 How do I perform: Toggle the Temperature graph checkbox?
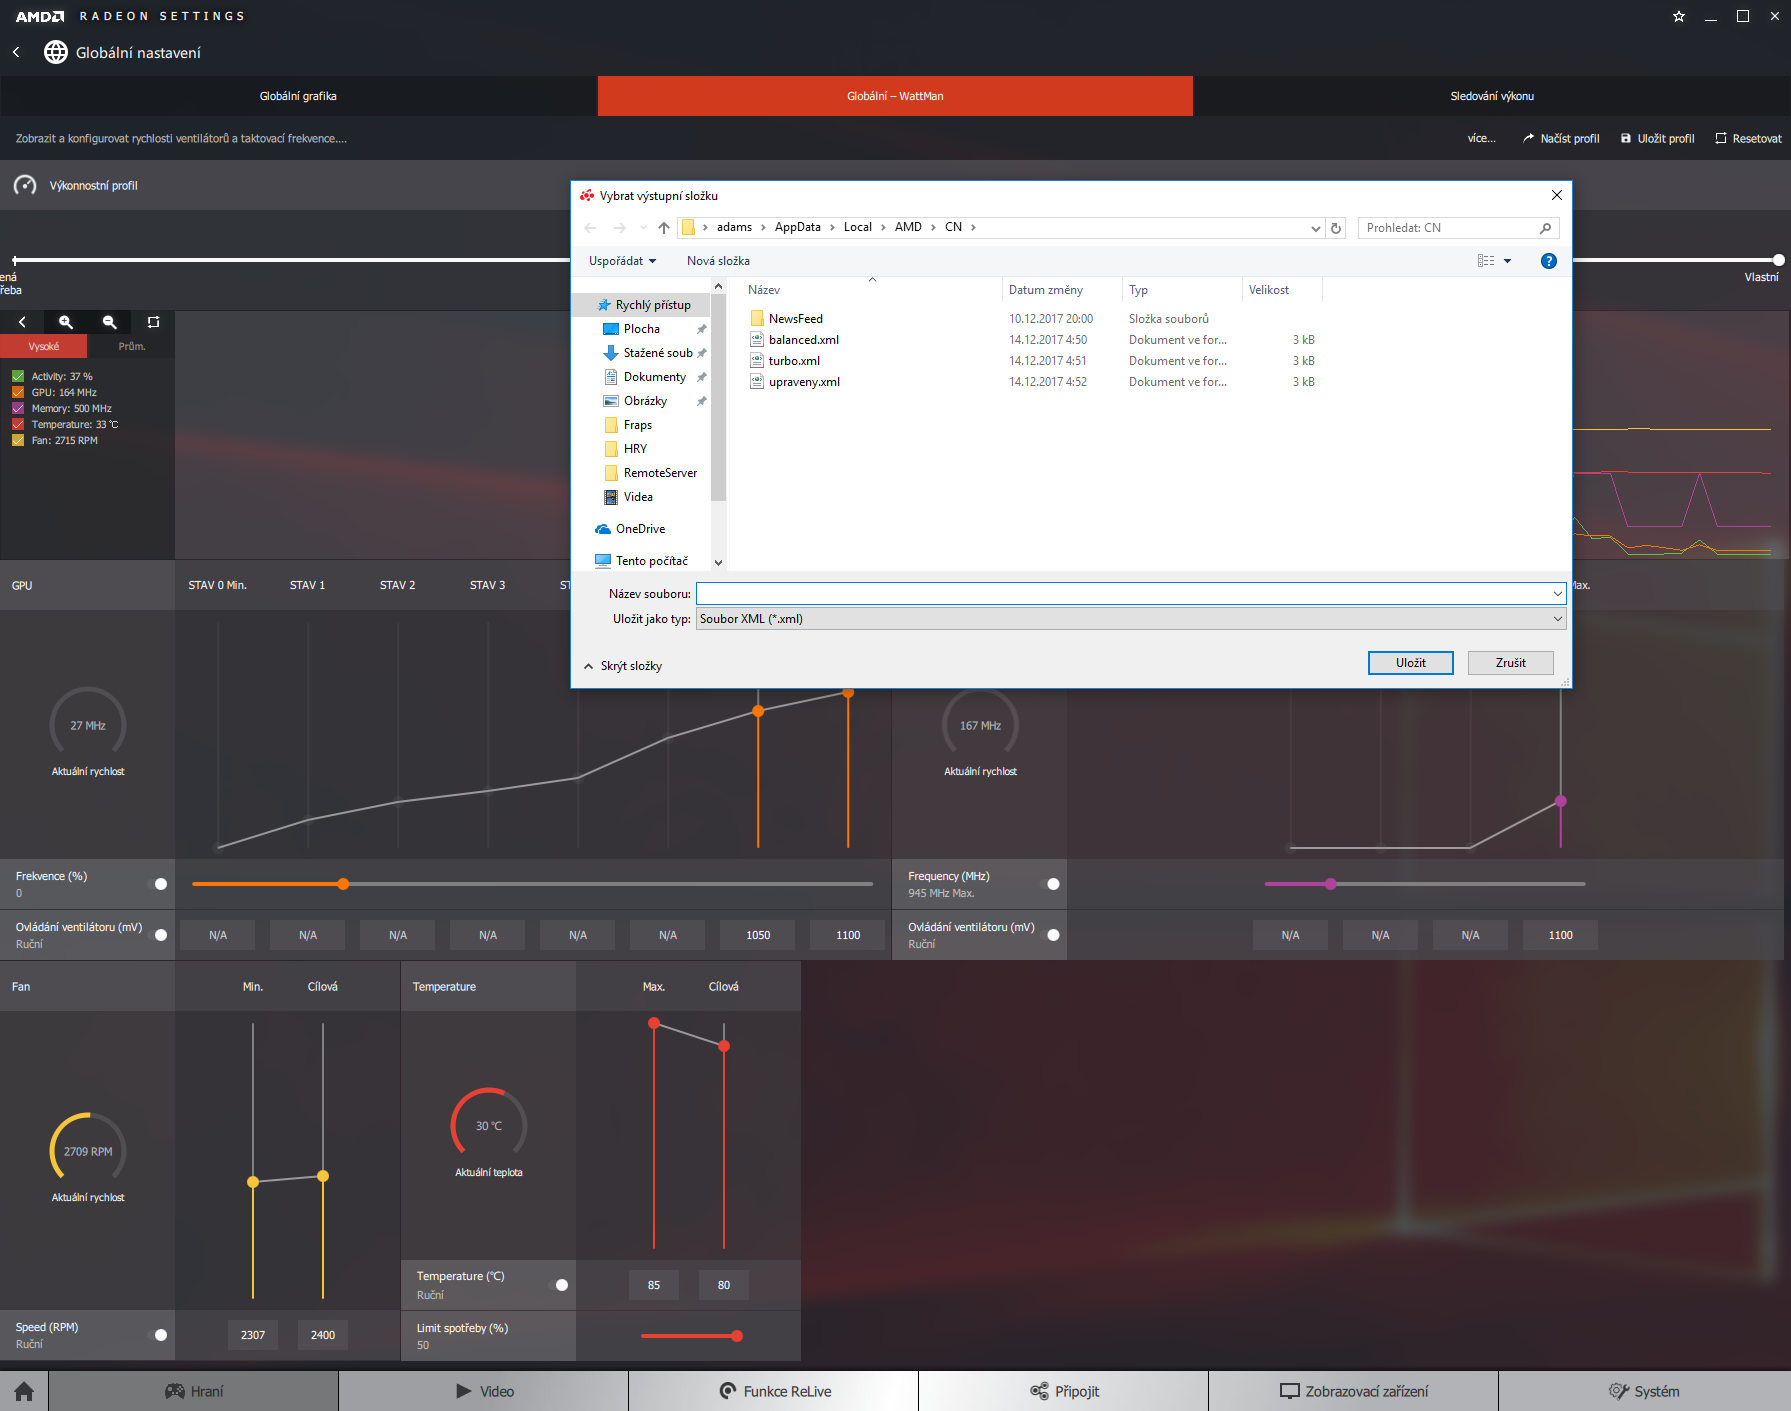[x=18, y=425]
